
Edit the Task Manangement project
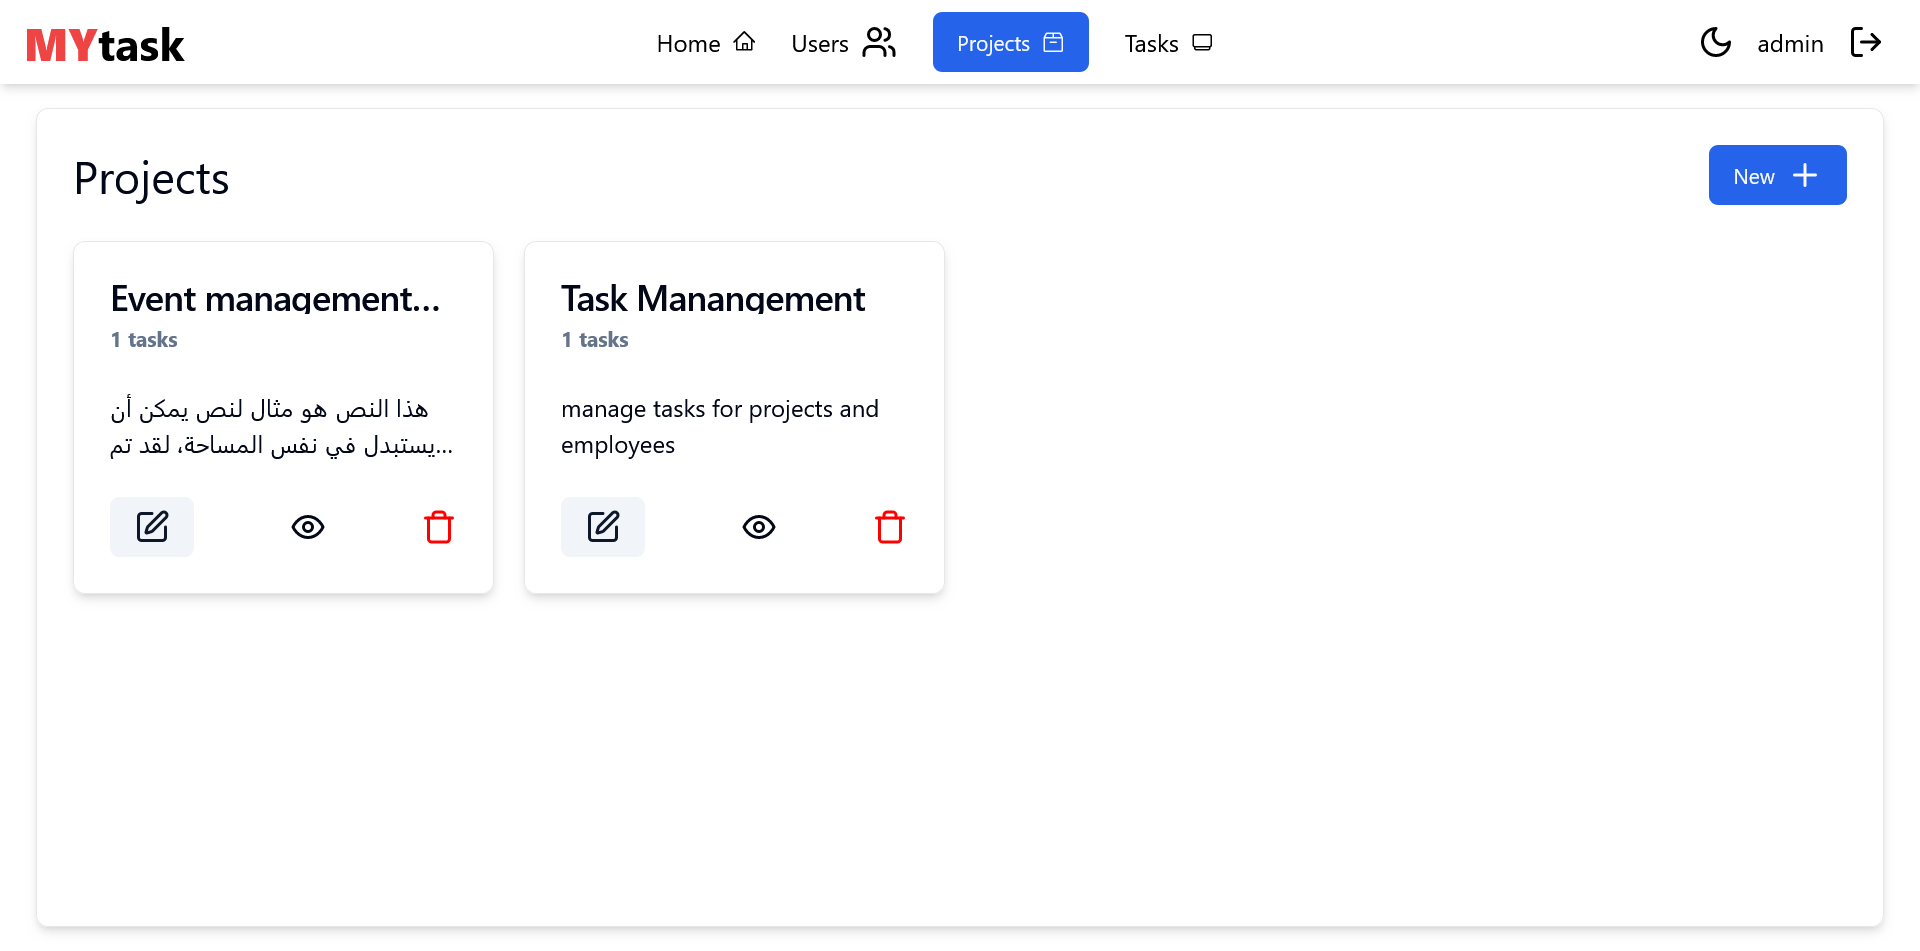[603, 527]
